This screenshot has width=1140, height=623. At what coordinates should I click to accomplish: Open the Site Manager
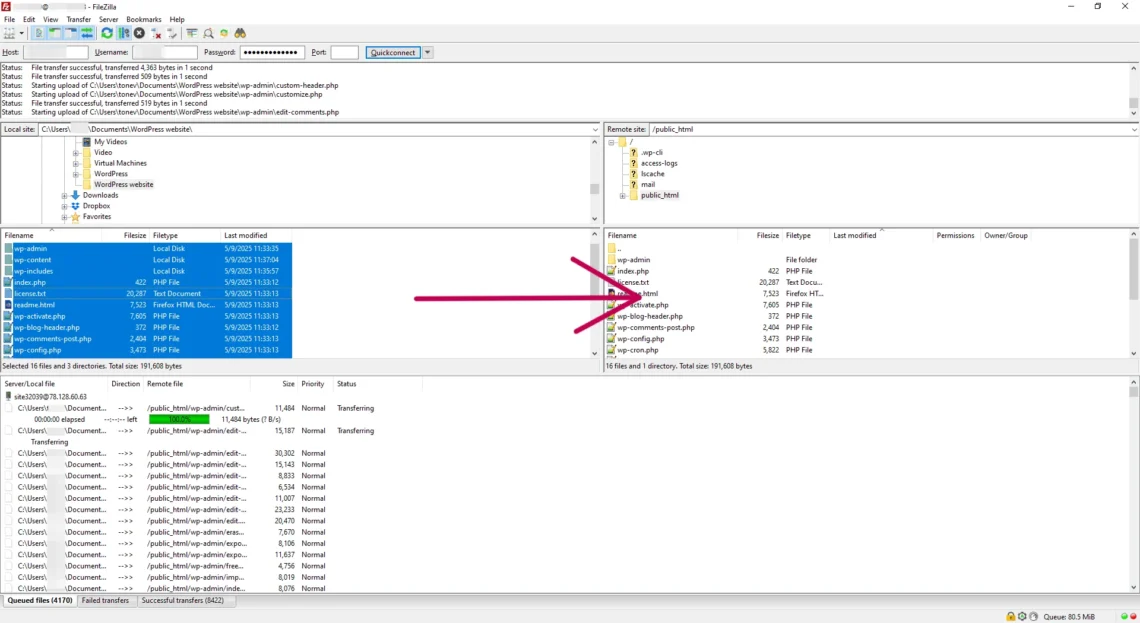tap(8, 33)
